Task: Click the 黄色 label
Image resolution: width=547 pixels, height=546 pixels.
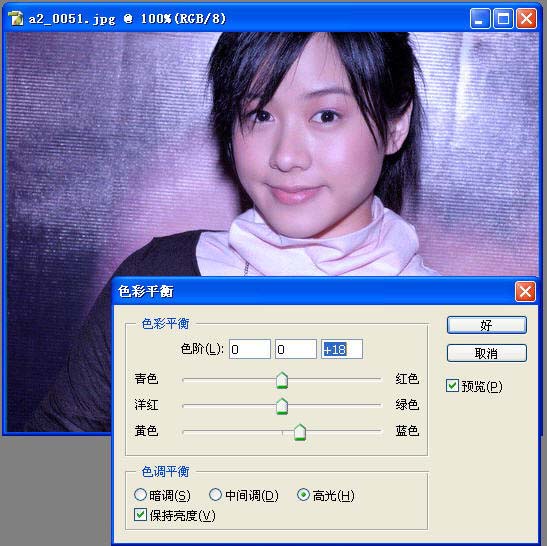Action: click(147, 431)
